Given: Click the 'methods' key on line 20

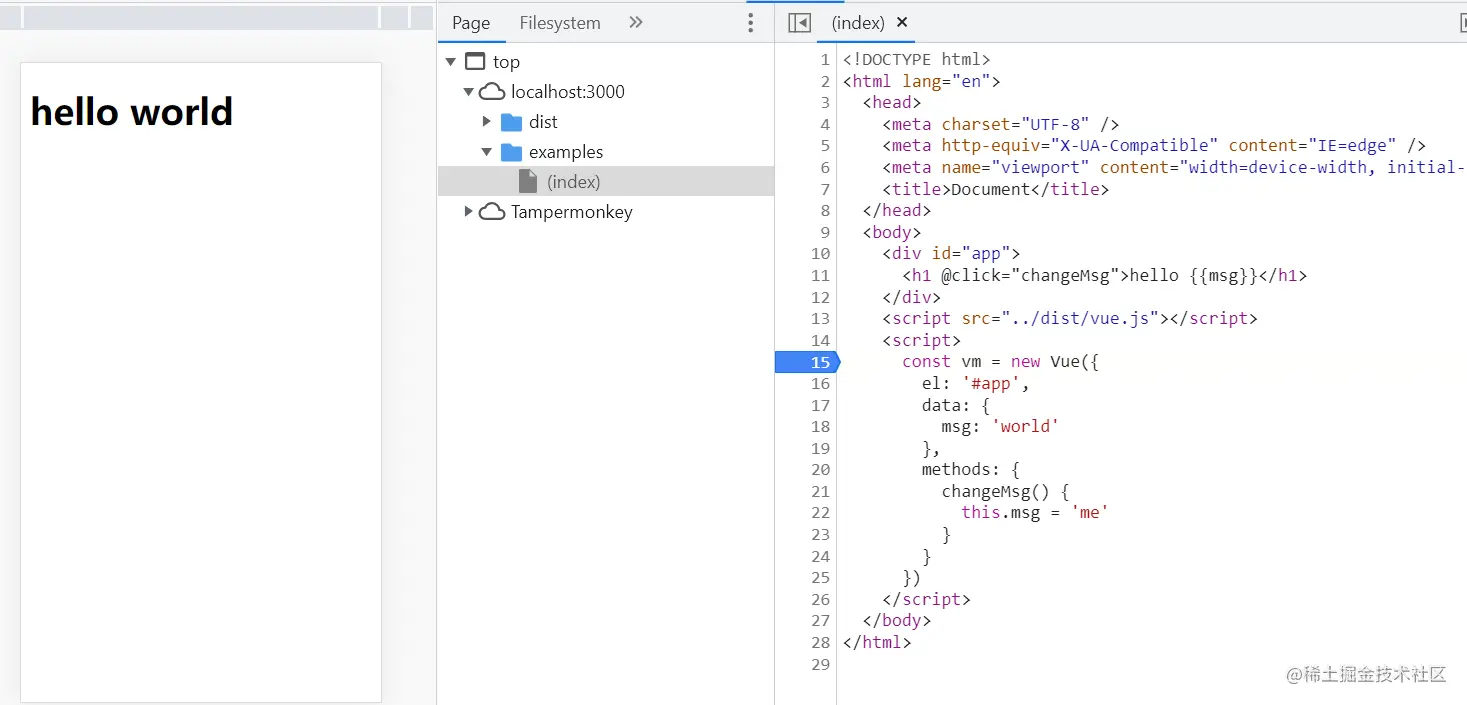Looking at the screenshot, I should (956, 470).
